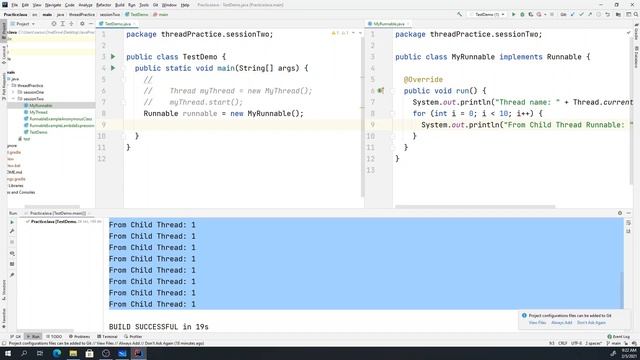Open the Project view dropdown
Viewport: 640px width, 360px height.
pyautogui.click(x=23, y=24)
